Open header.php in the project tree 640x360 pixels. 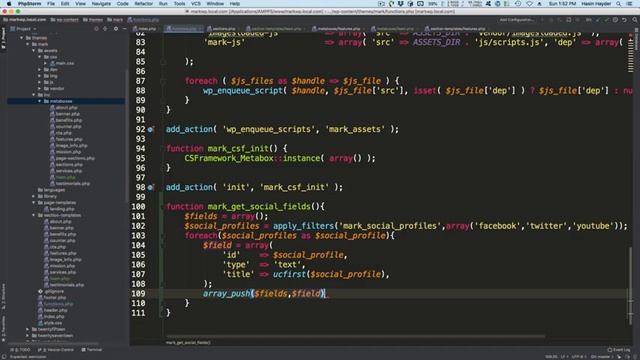coord(53,310)
